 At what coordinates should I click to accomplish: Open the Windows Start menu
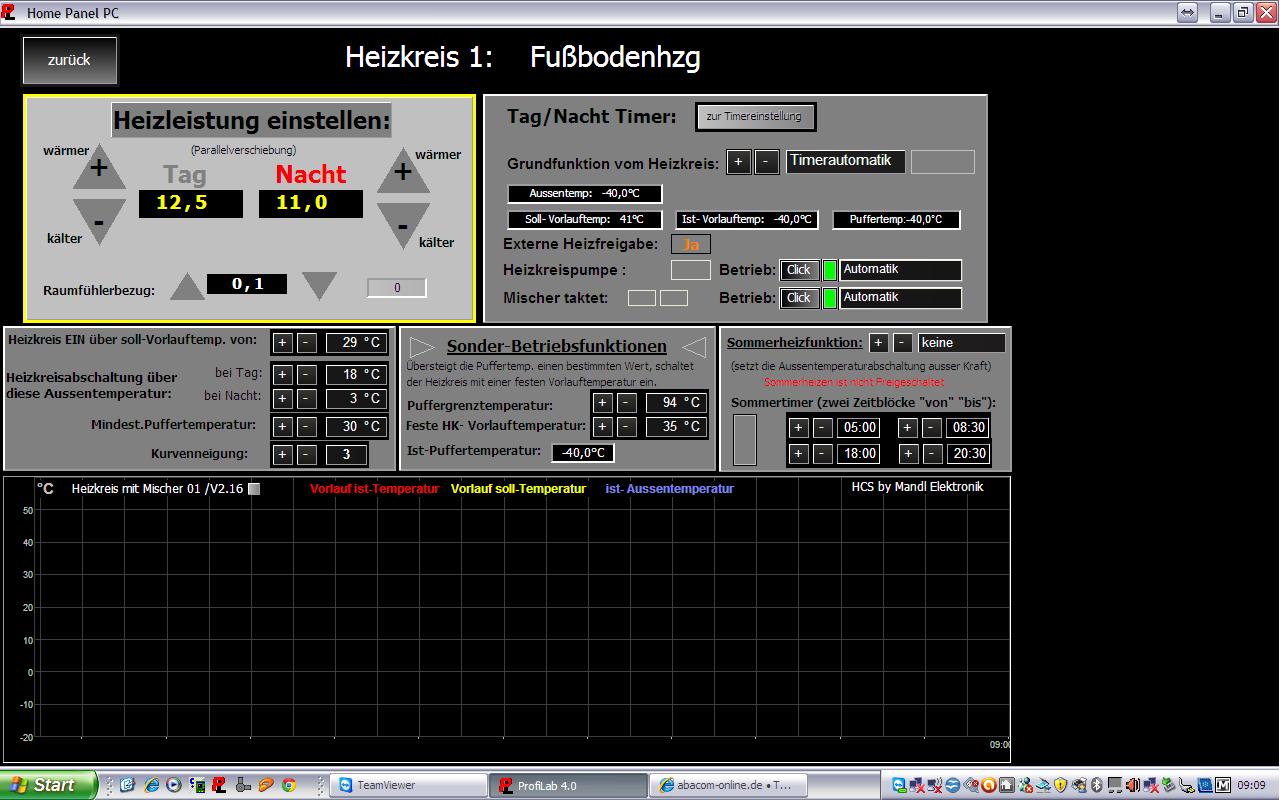[x=49, y=785]
